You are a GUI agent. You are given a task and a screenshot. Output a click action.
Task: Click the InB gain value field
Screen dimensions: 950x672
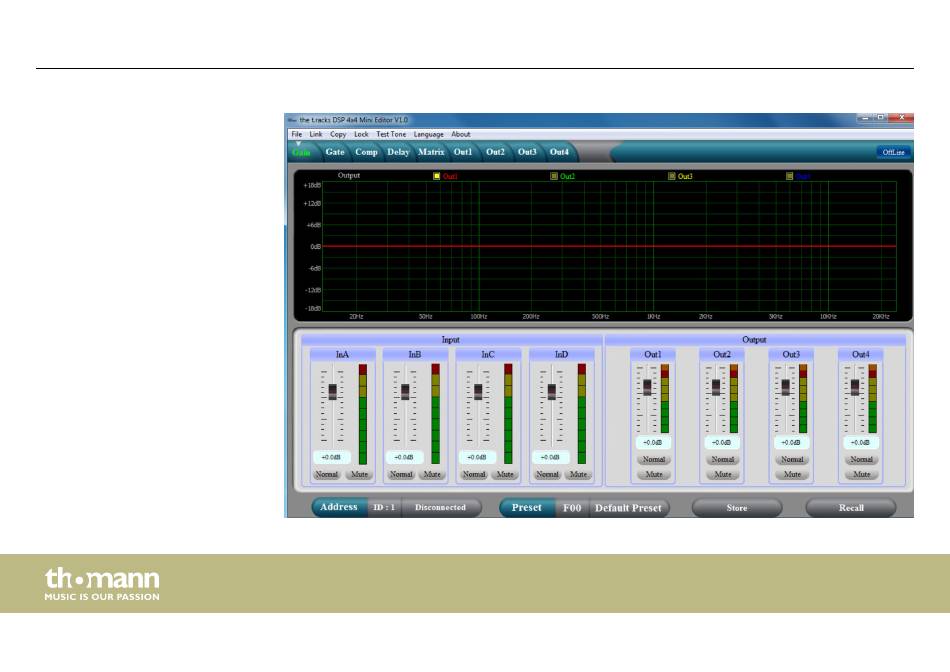[404, 457]
